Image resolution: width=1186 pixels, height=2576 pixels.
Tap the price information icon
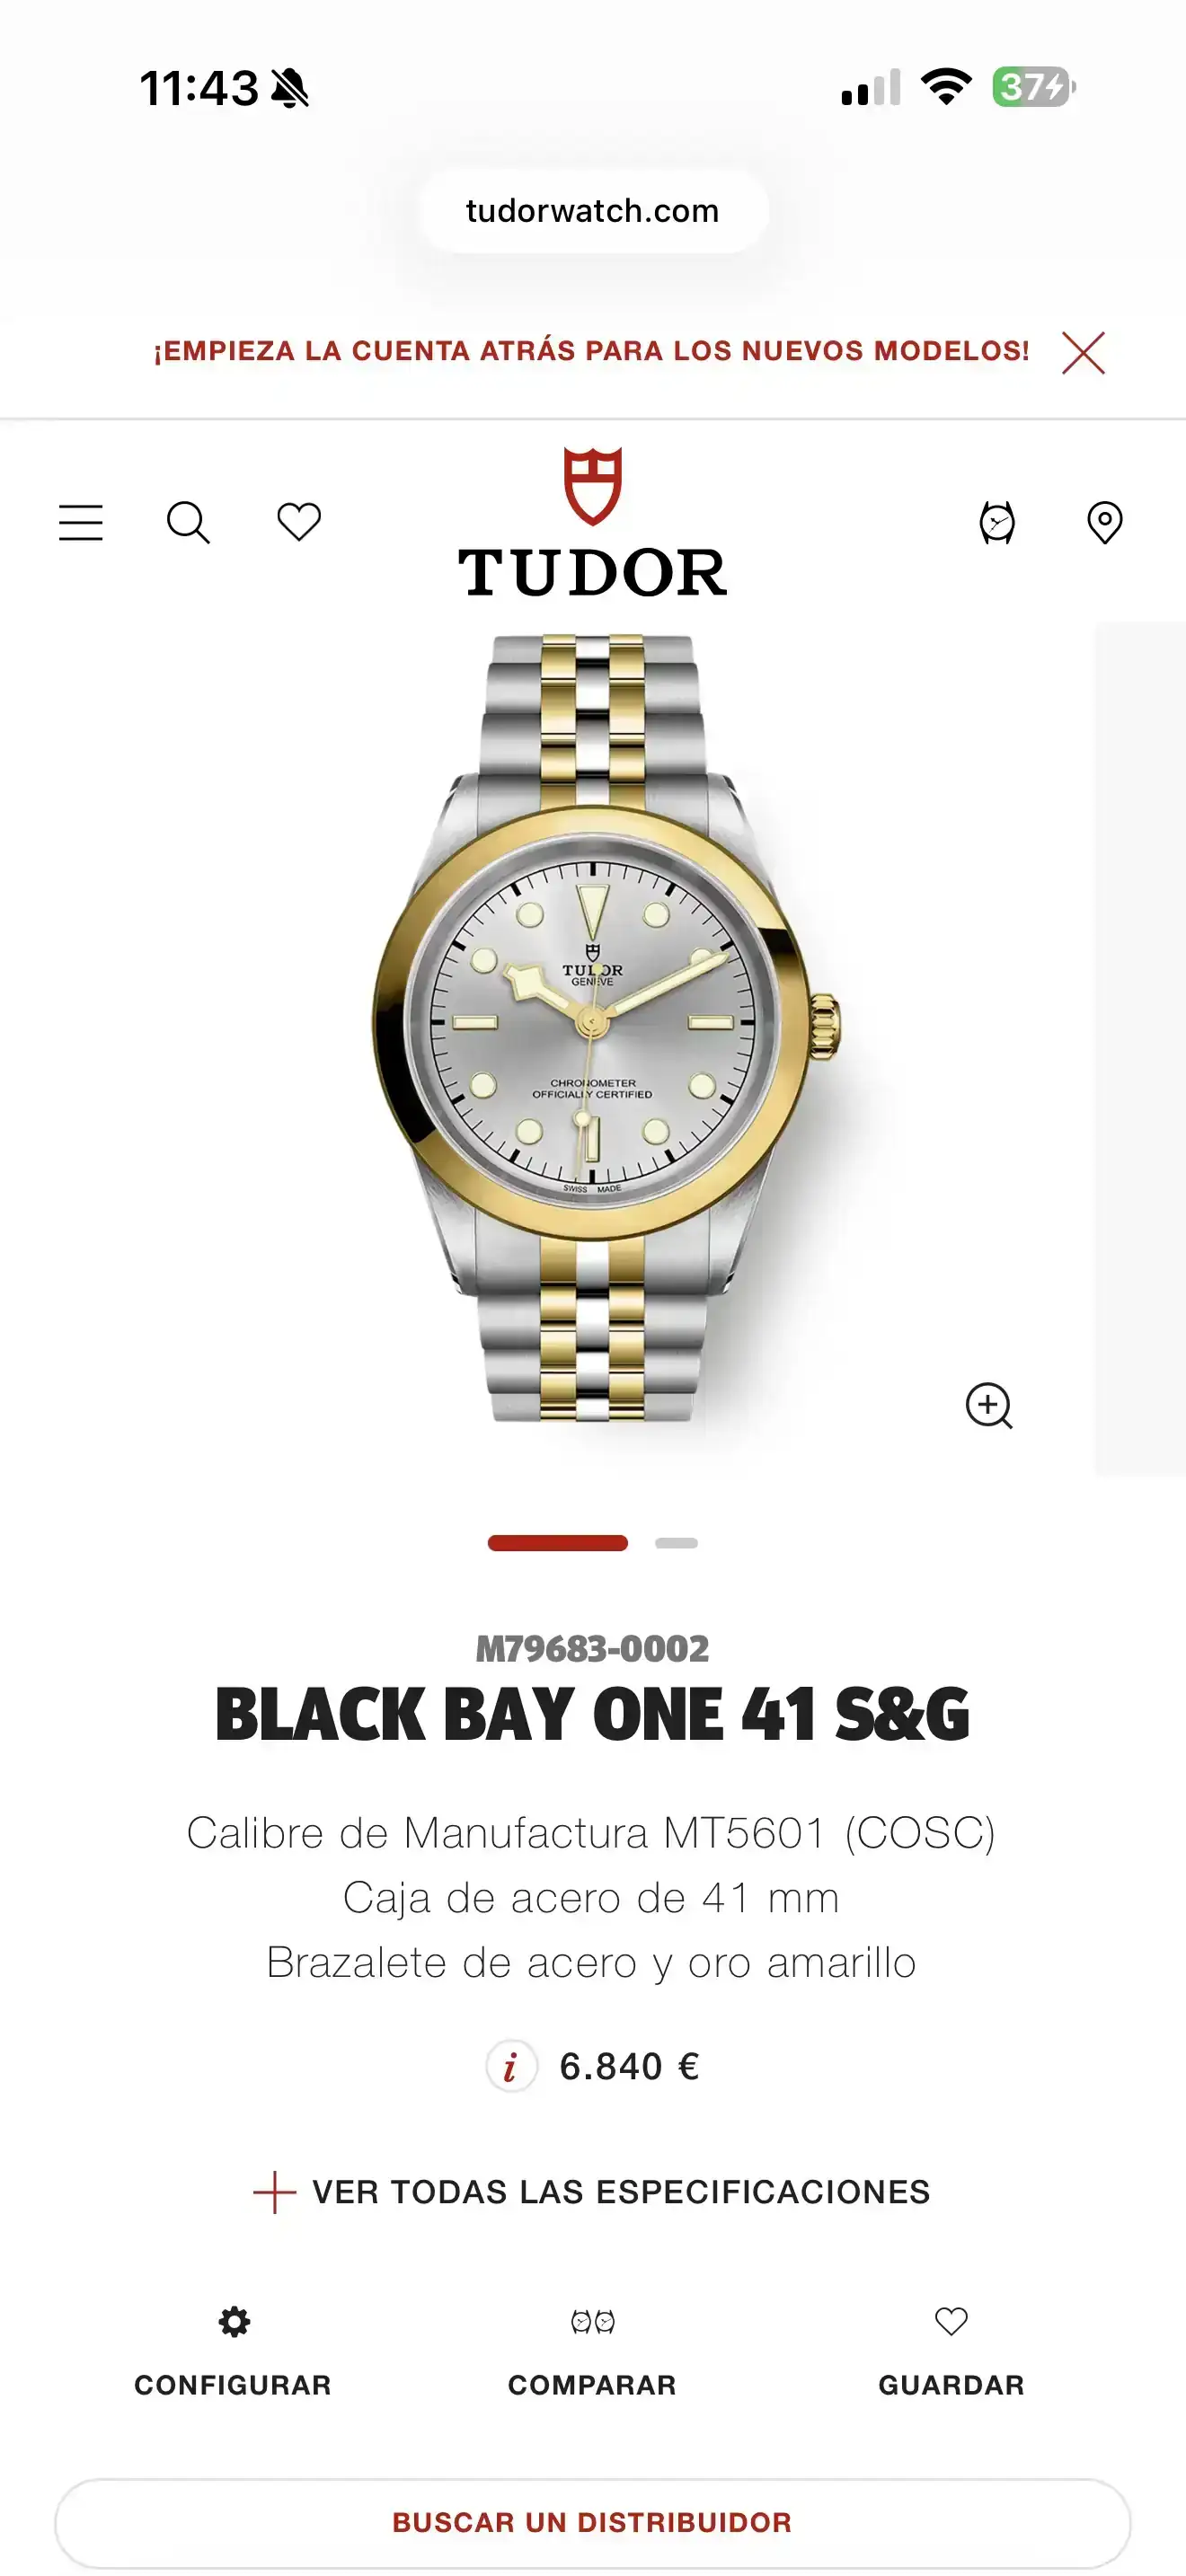click(511, 2066)
